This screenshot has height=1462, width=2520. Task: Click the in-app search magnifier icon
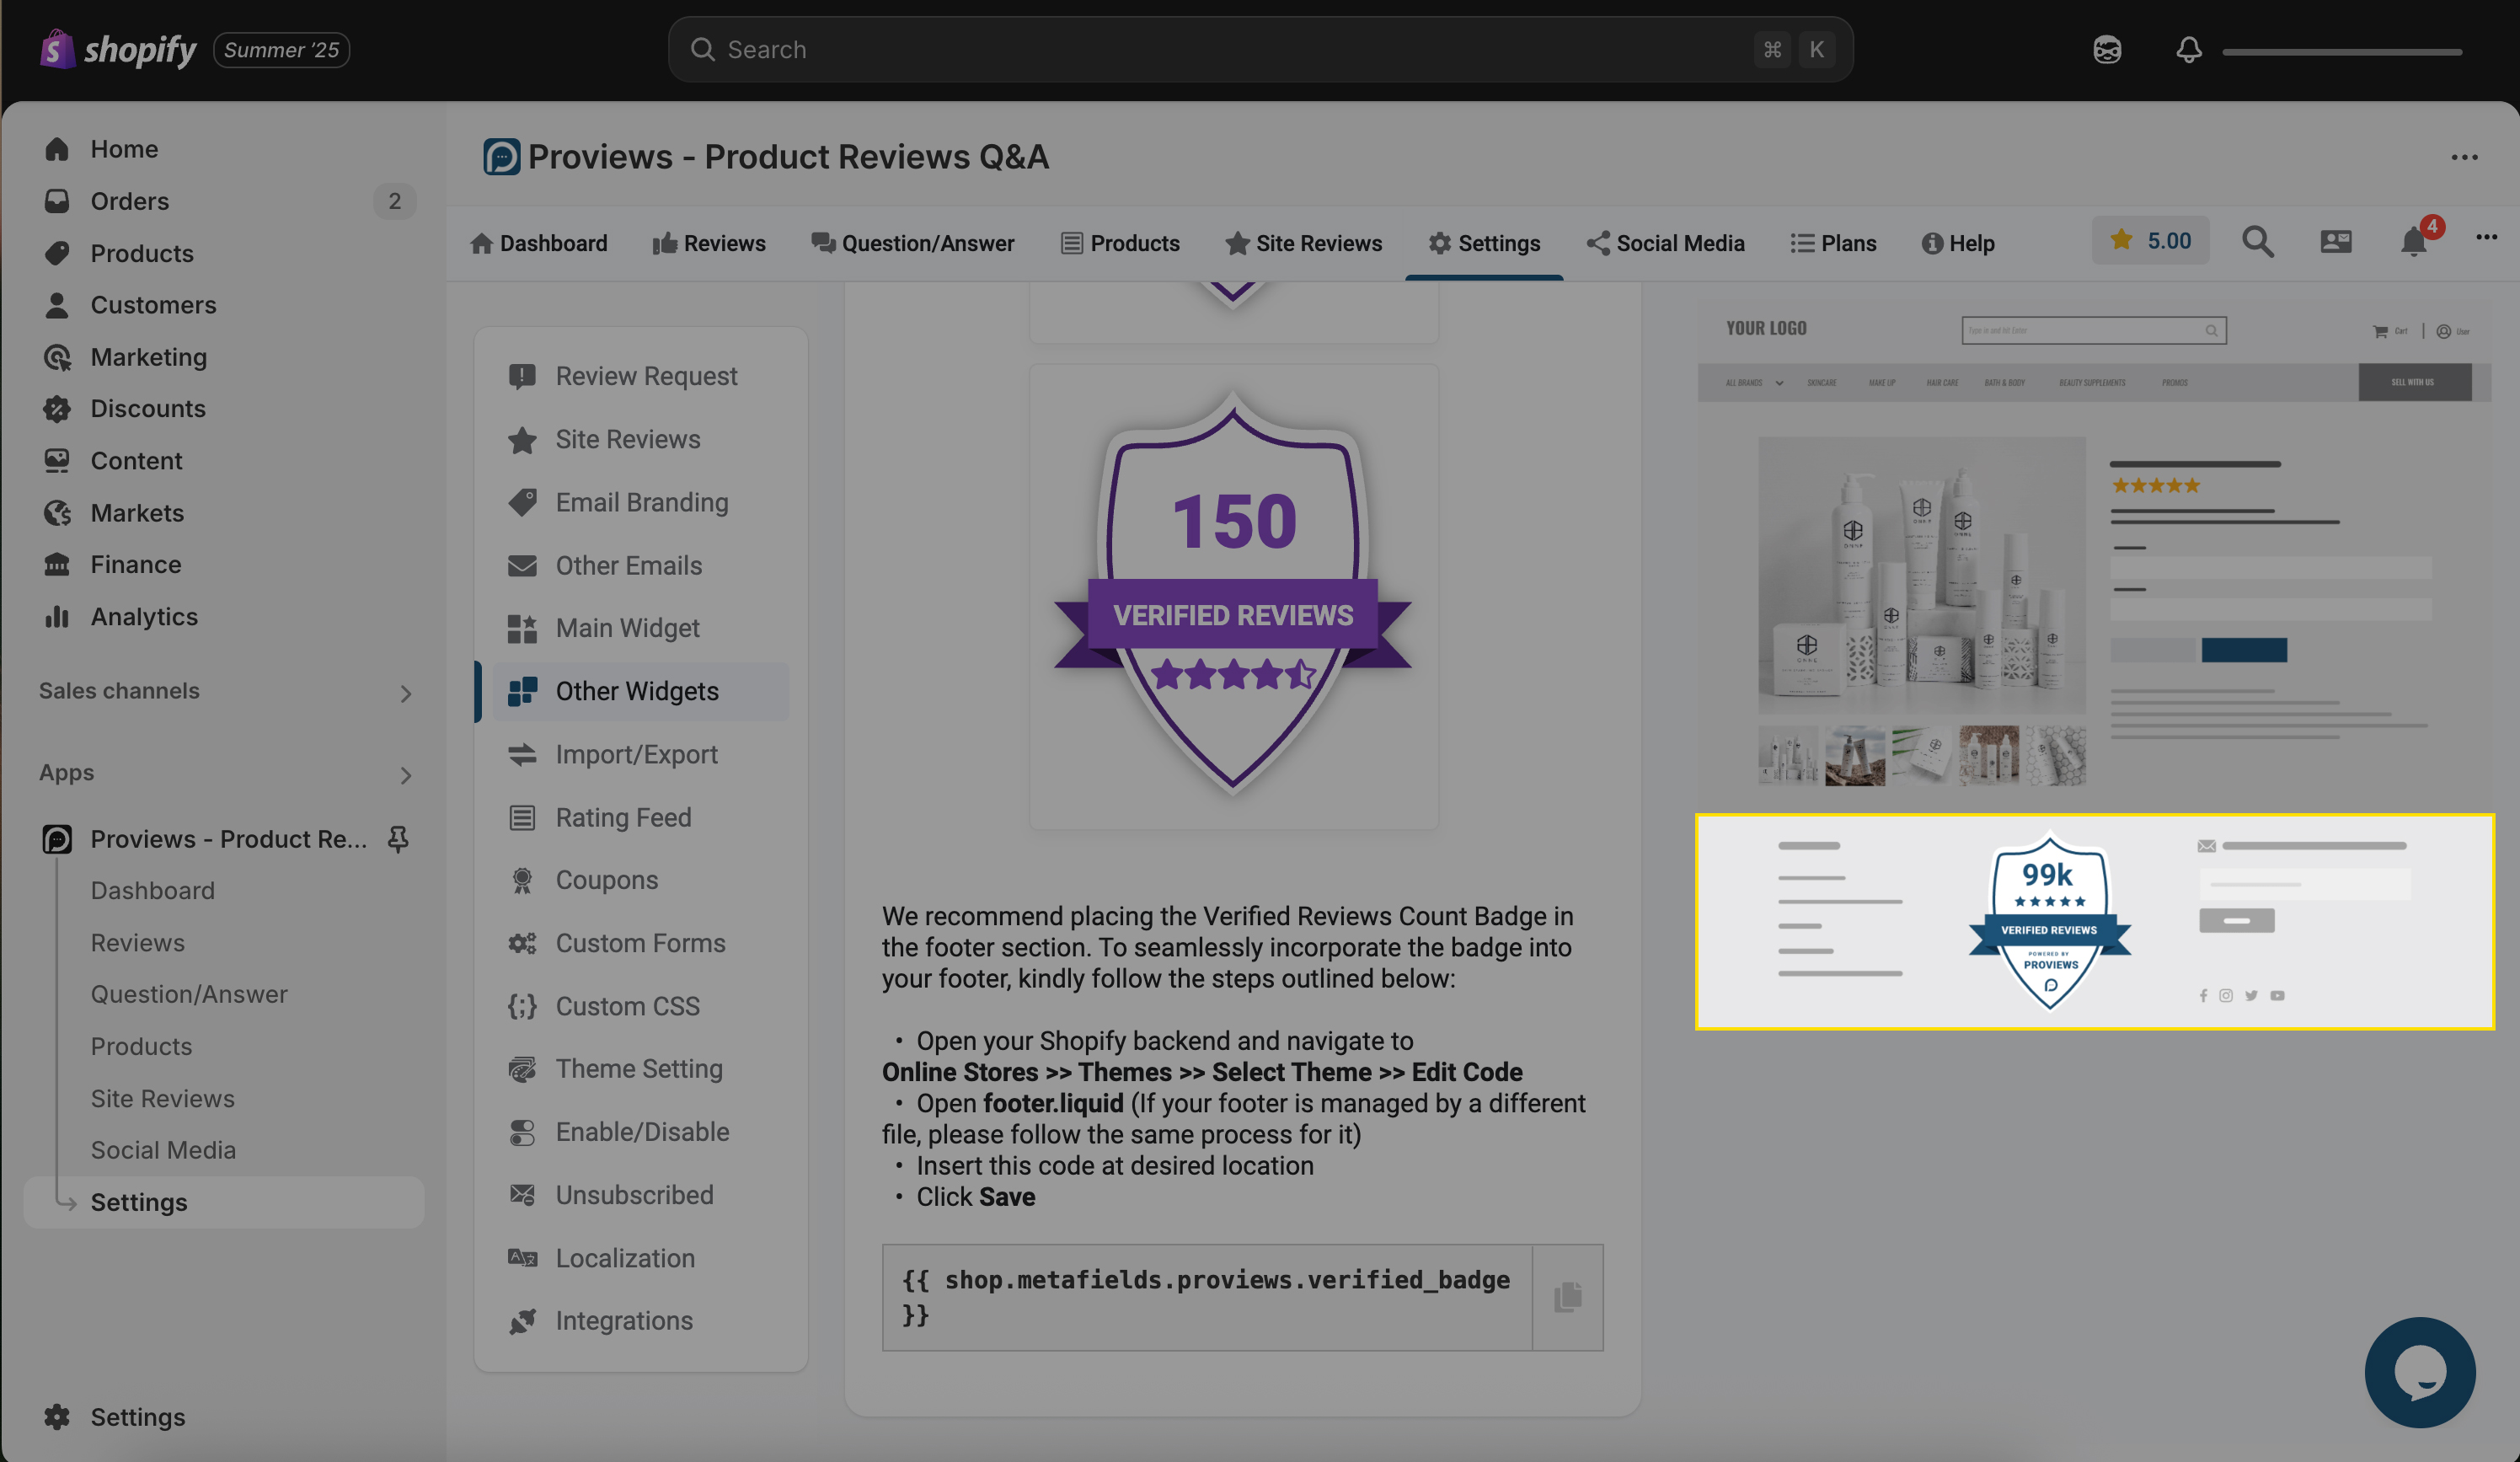[2257, 241]
